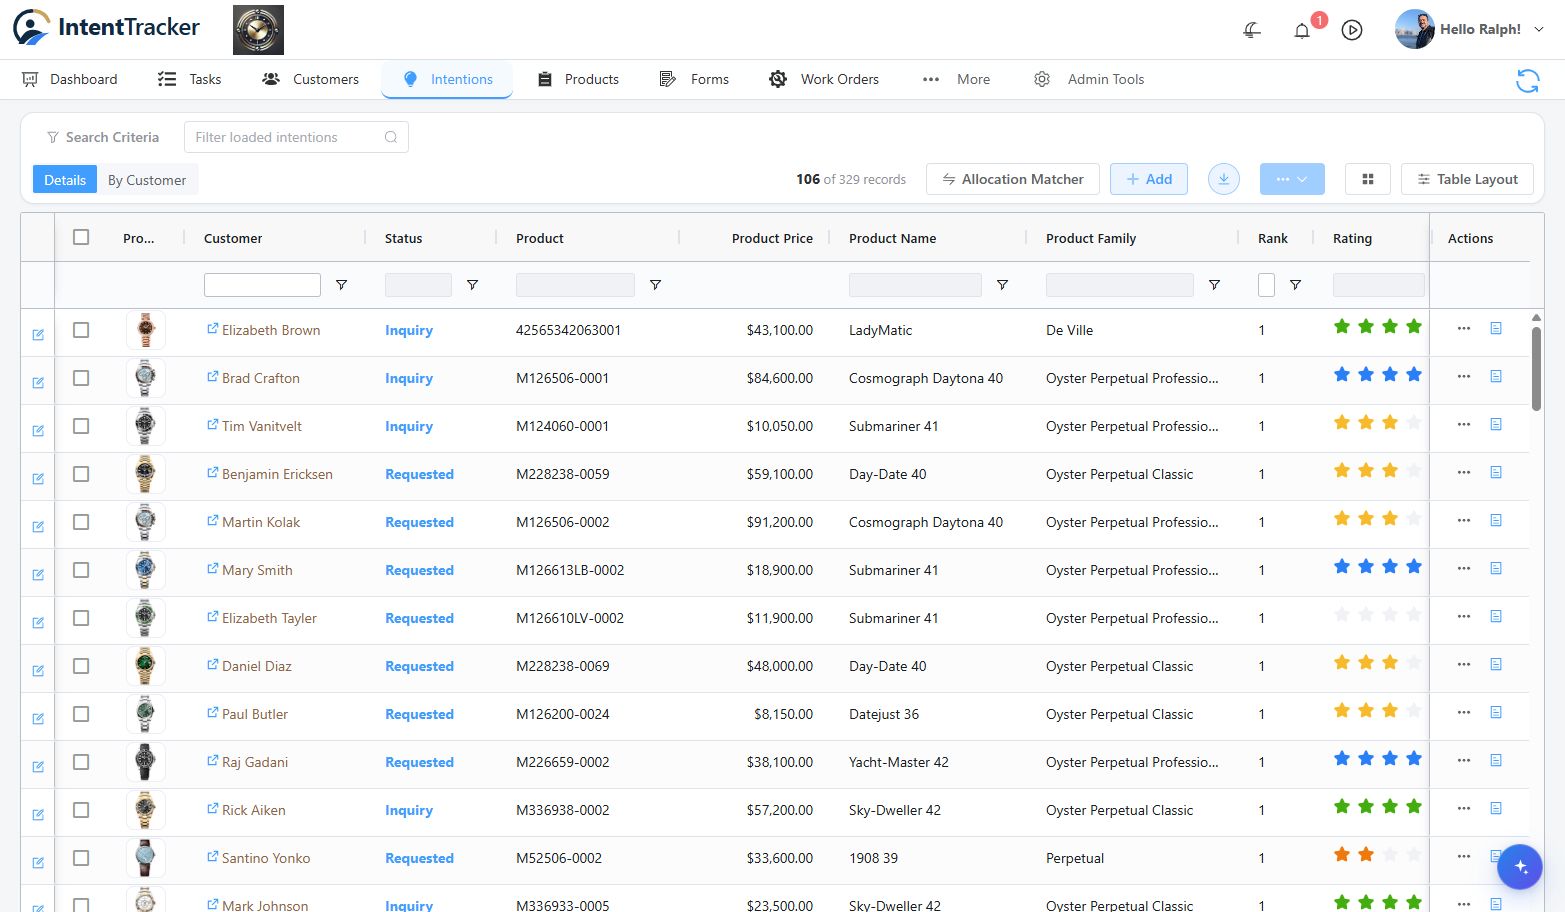
Task: Switch to grid card view icon
Action: [1367, 179]
